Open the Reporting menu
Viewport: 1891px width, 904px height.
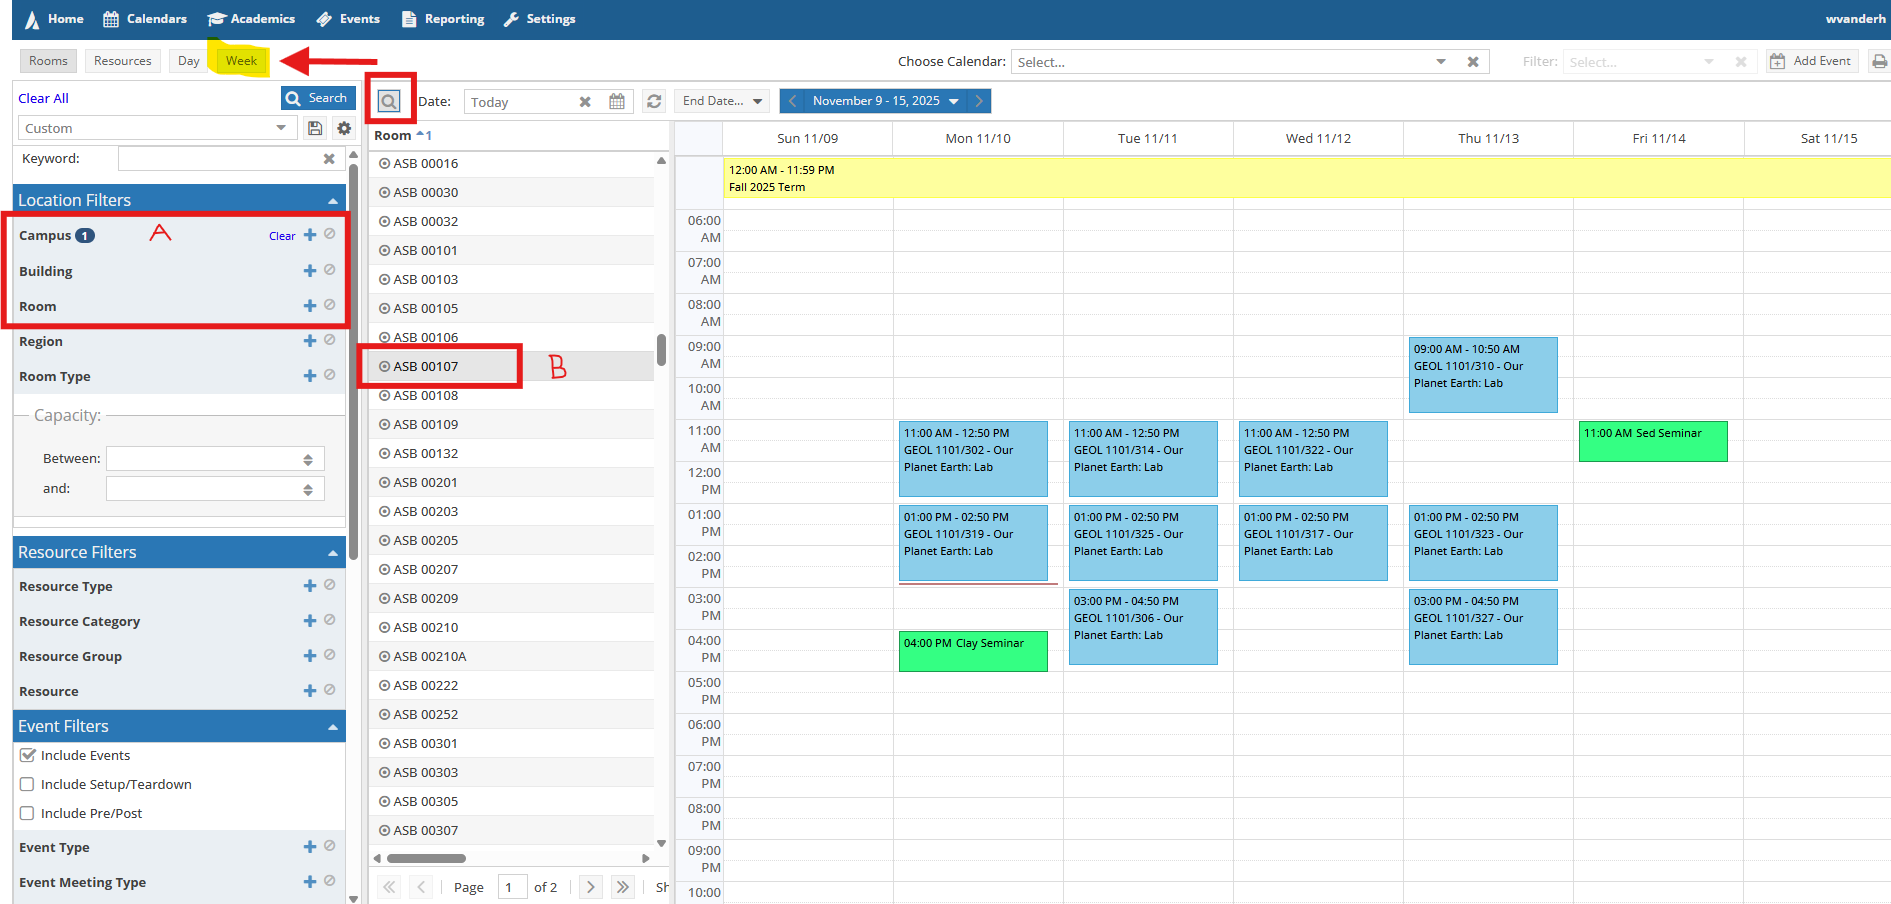coord(443,19)
